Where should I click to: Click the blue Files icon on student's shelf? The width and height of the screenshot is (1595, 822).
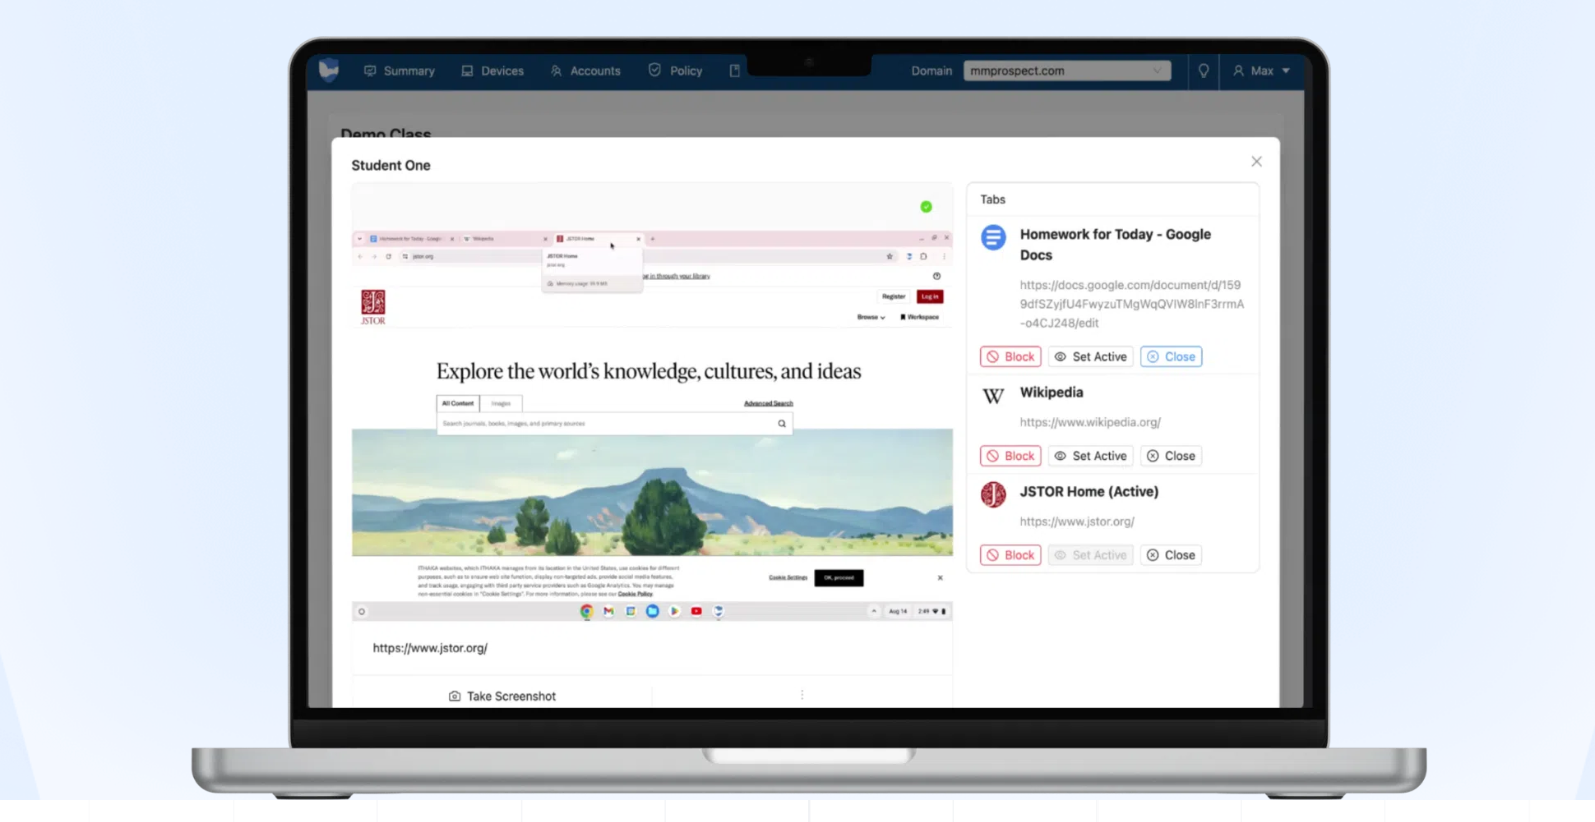coord(653,612)
